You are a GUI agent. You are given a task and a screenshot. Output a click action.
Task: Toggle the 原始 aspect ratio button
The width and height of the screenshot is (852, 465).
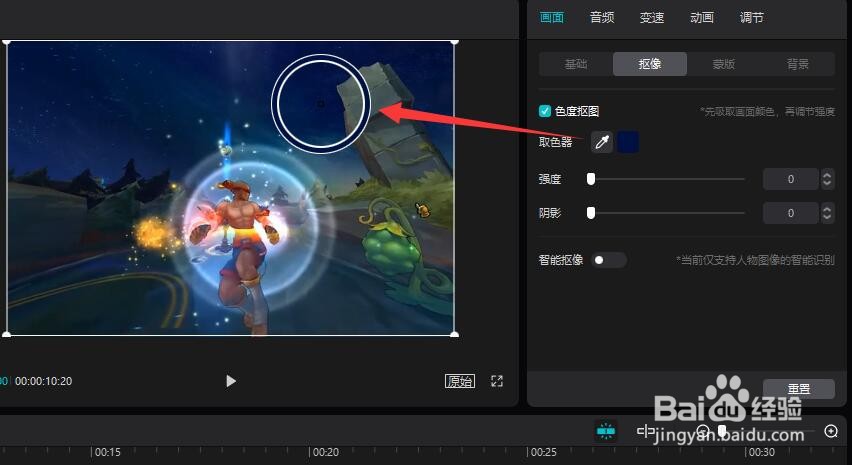click(x=460, y=381)
